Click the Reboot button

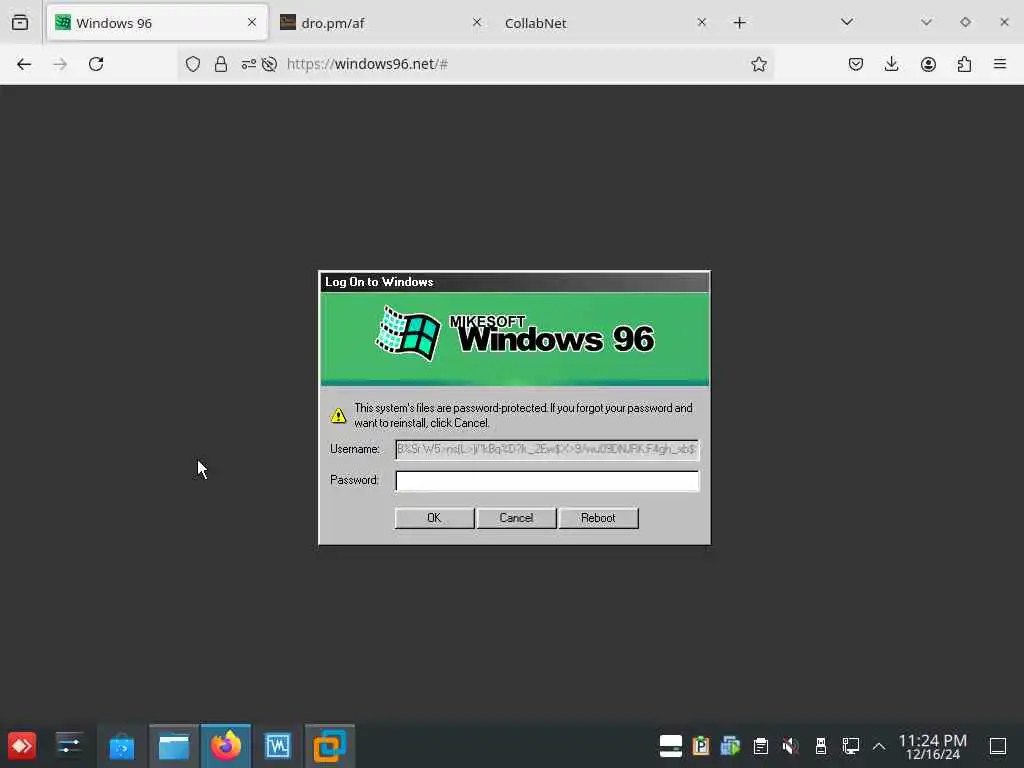point(598,518)
